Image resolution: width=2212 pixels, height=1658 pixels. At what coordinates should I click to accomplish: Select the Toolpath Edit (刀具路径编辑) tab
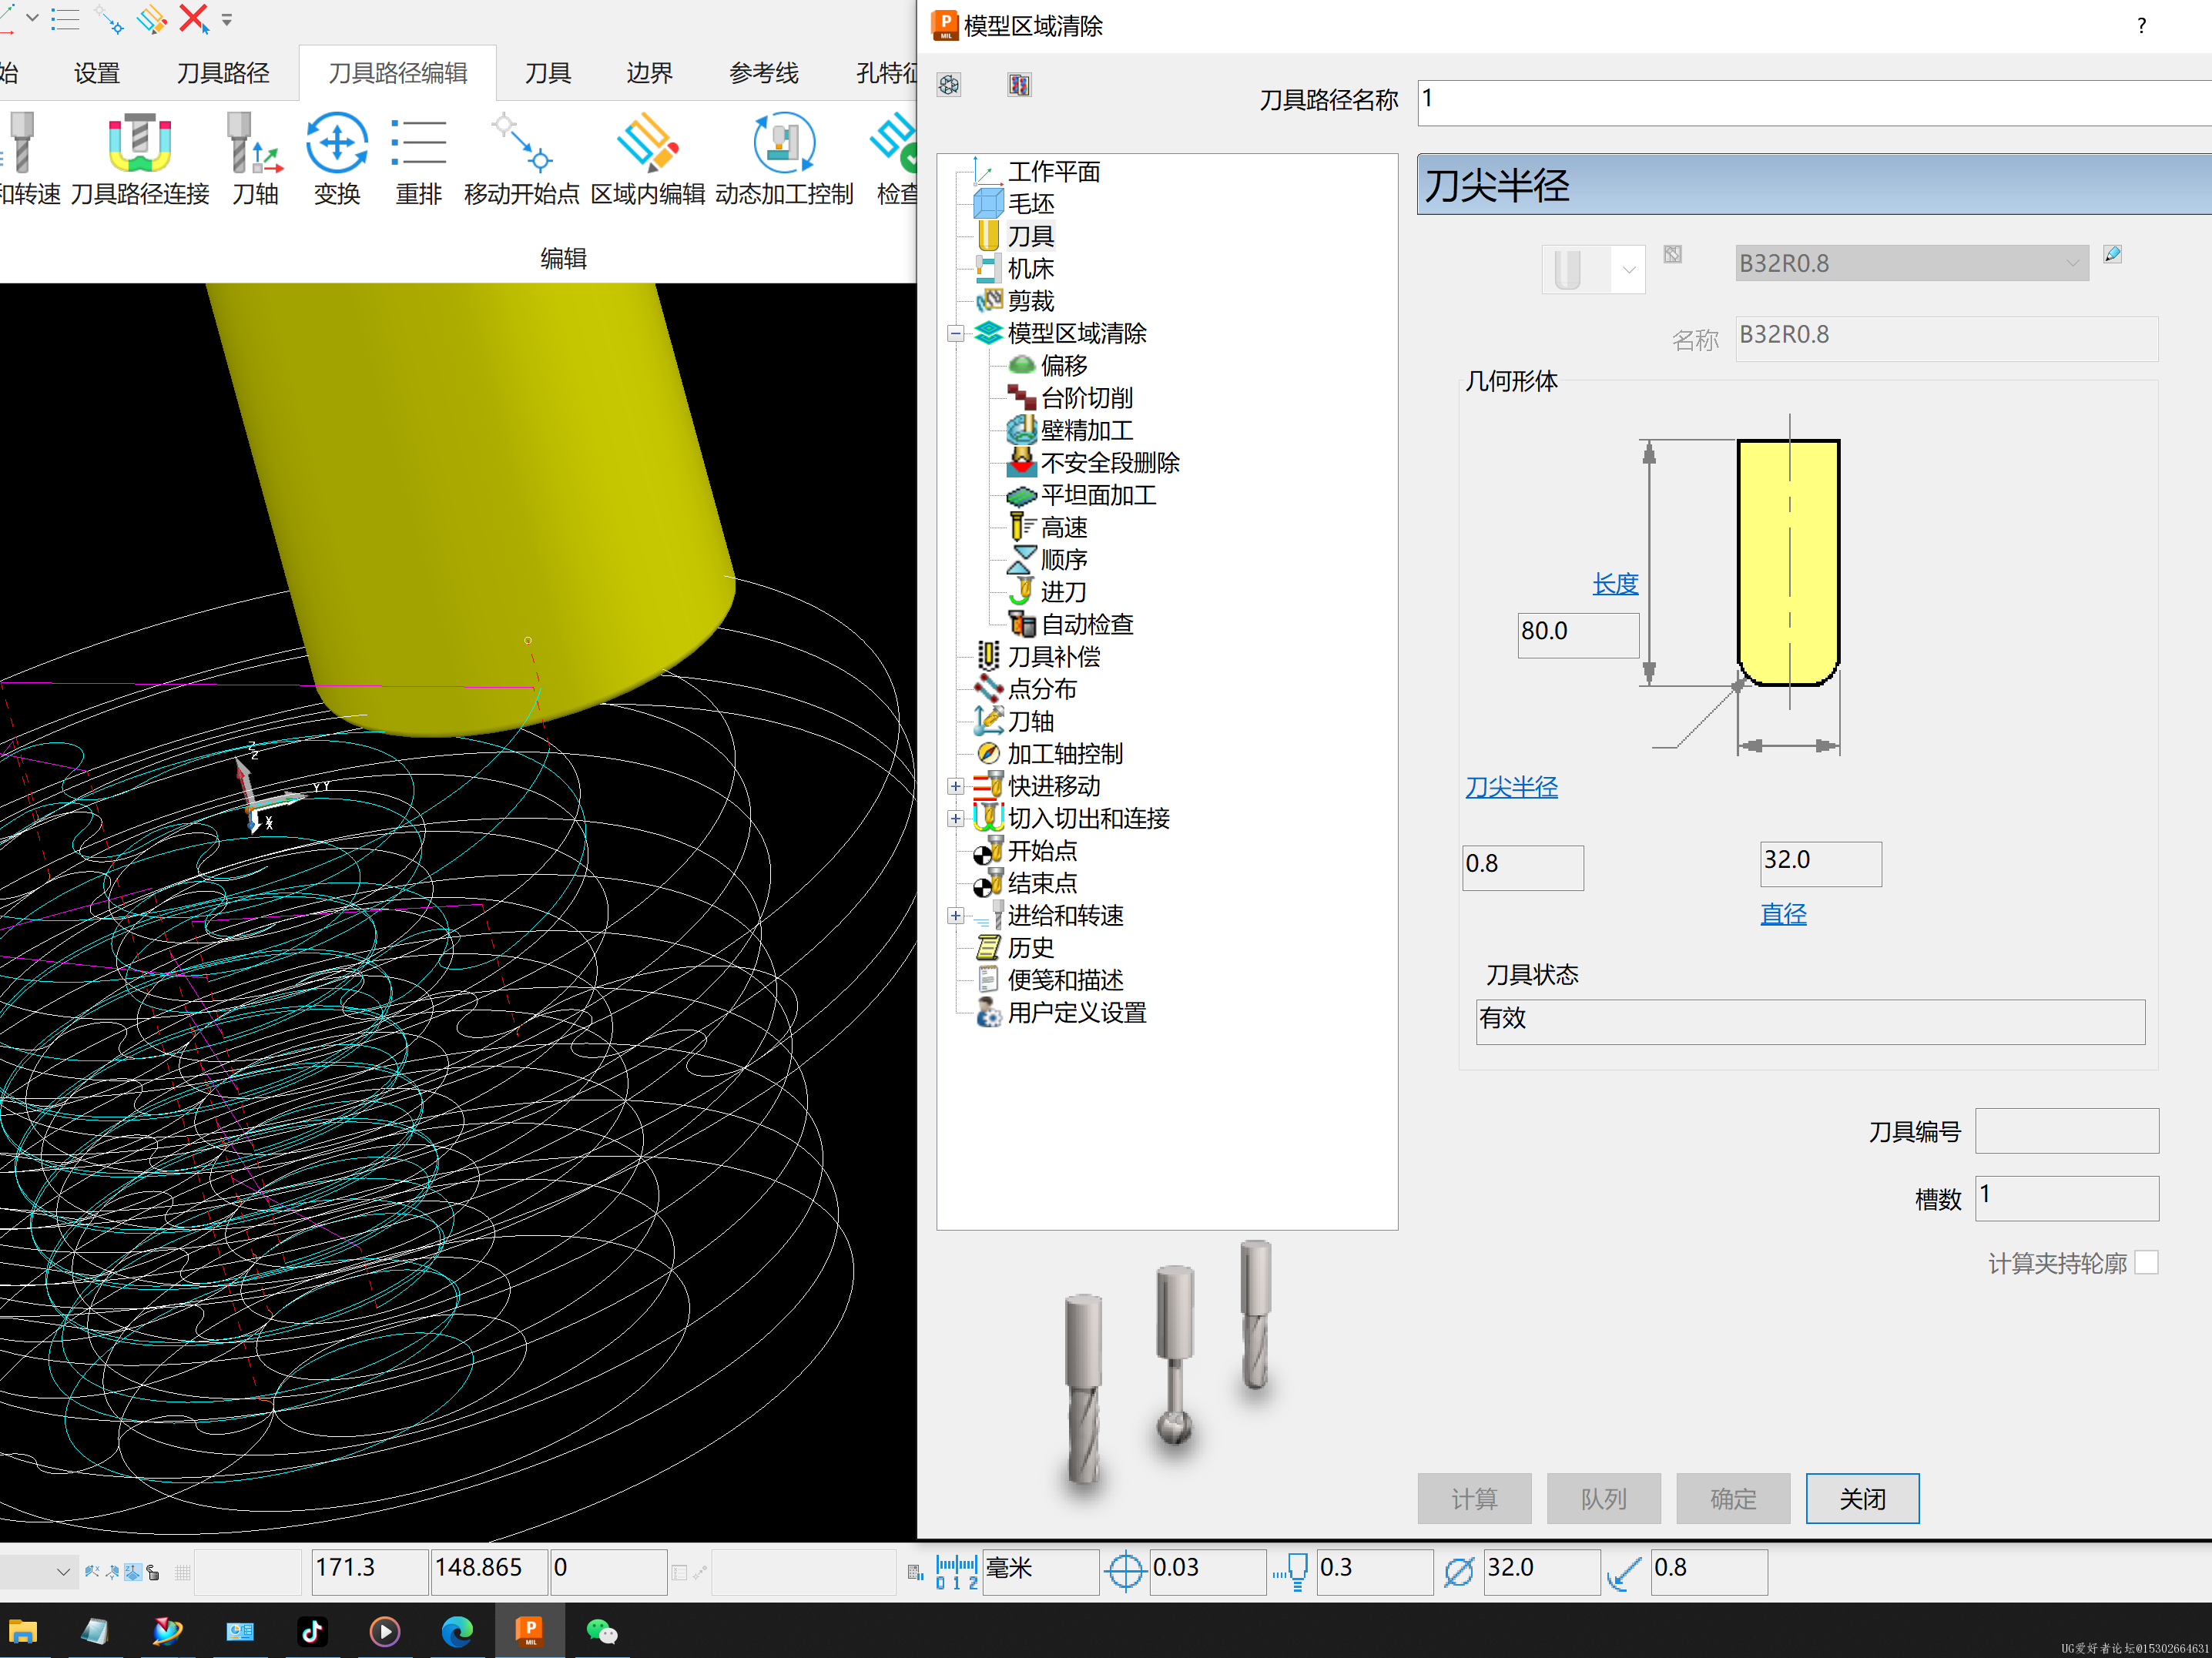coord(398,73)
